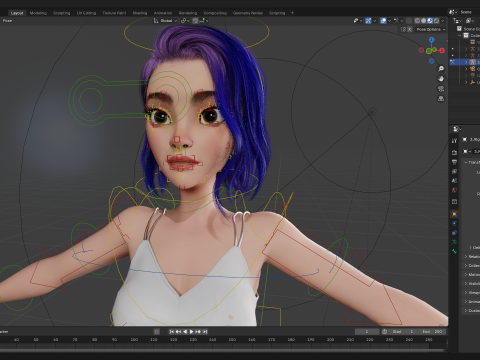Image resolution: width=480 pixels, height=360 pixels.
Task: Switch to the Sculpting workspace tab
Action: (x=61, y=13)
